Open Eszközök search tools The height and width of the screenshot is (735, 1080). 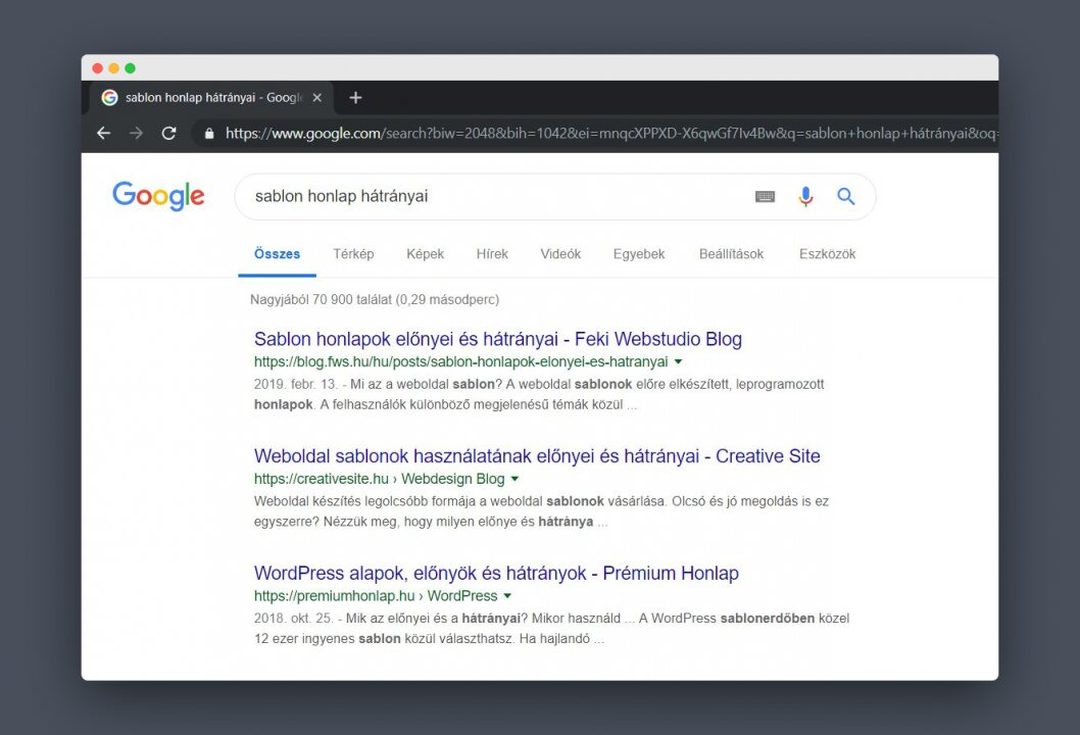coord(827,254)
